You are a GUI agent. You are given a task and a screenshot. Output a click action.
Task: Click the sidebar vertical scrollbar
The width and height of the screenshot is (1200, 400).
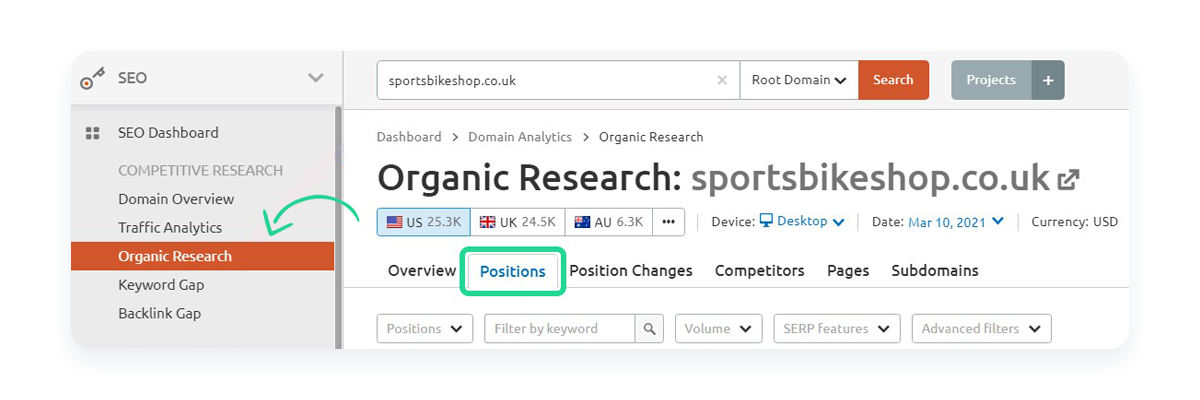click(x=338, y=228)
